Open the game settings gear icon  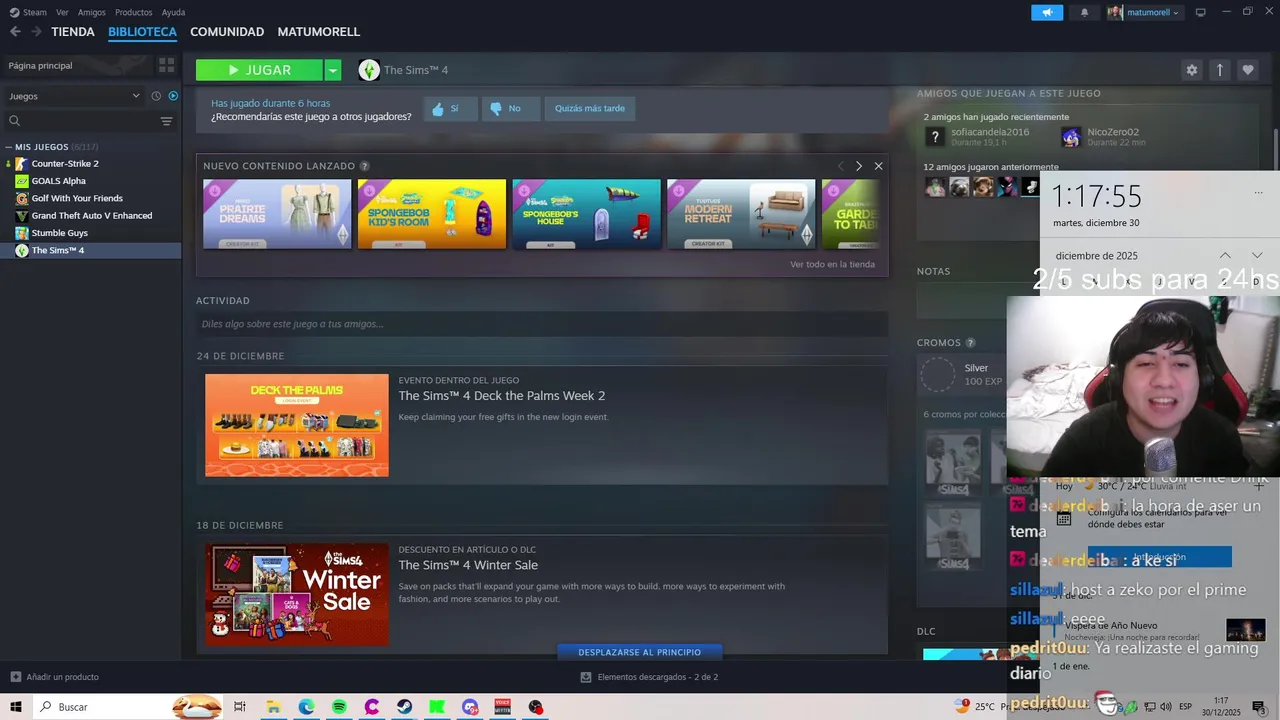coord(1191,70)
